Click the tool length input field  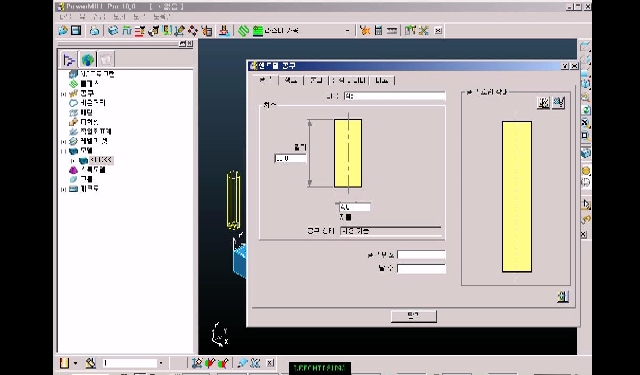click(x=291, y=158)
